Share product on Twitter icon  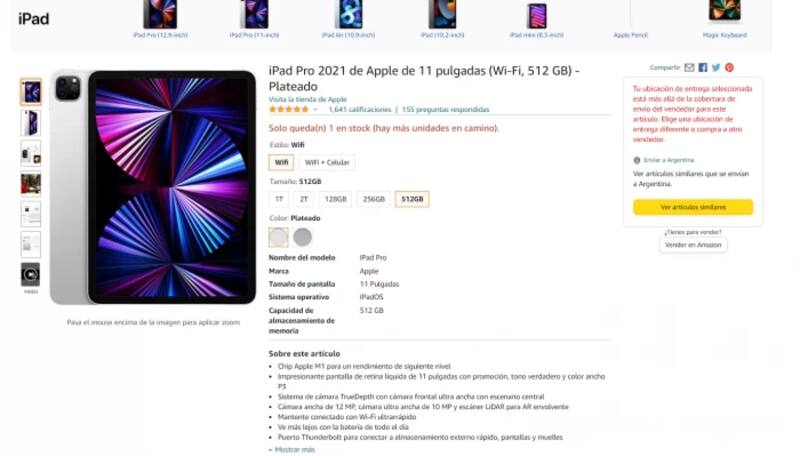[716, 67]
